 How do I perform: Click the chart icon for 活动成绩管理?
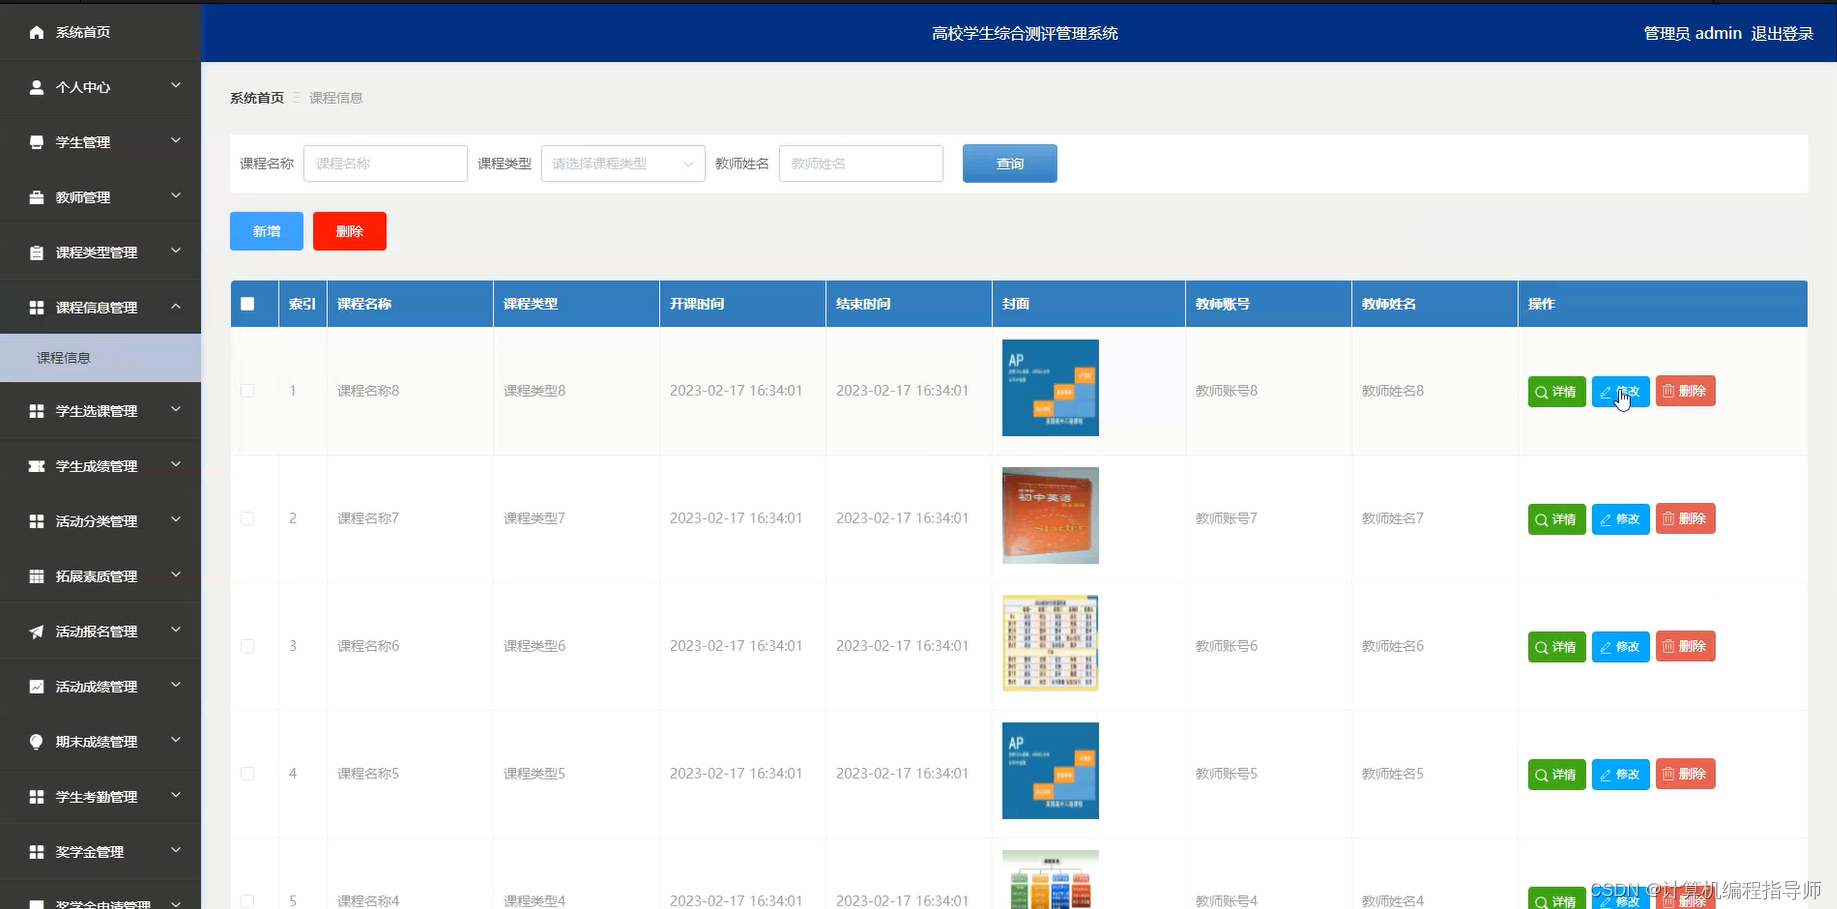pyautogui.click(x=37, y=686)
